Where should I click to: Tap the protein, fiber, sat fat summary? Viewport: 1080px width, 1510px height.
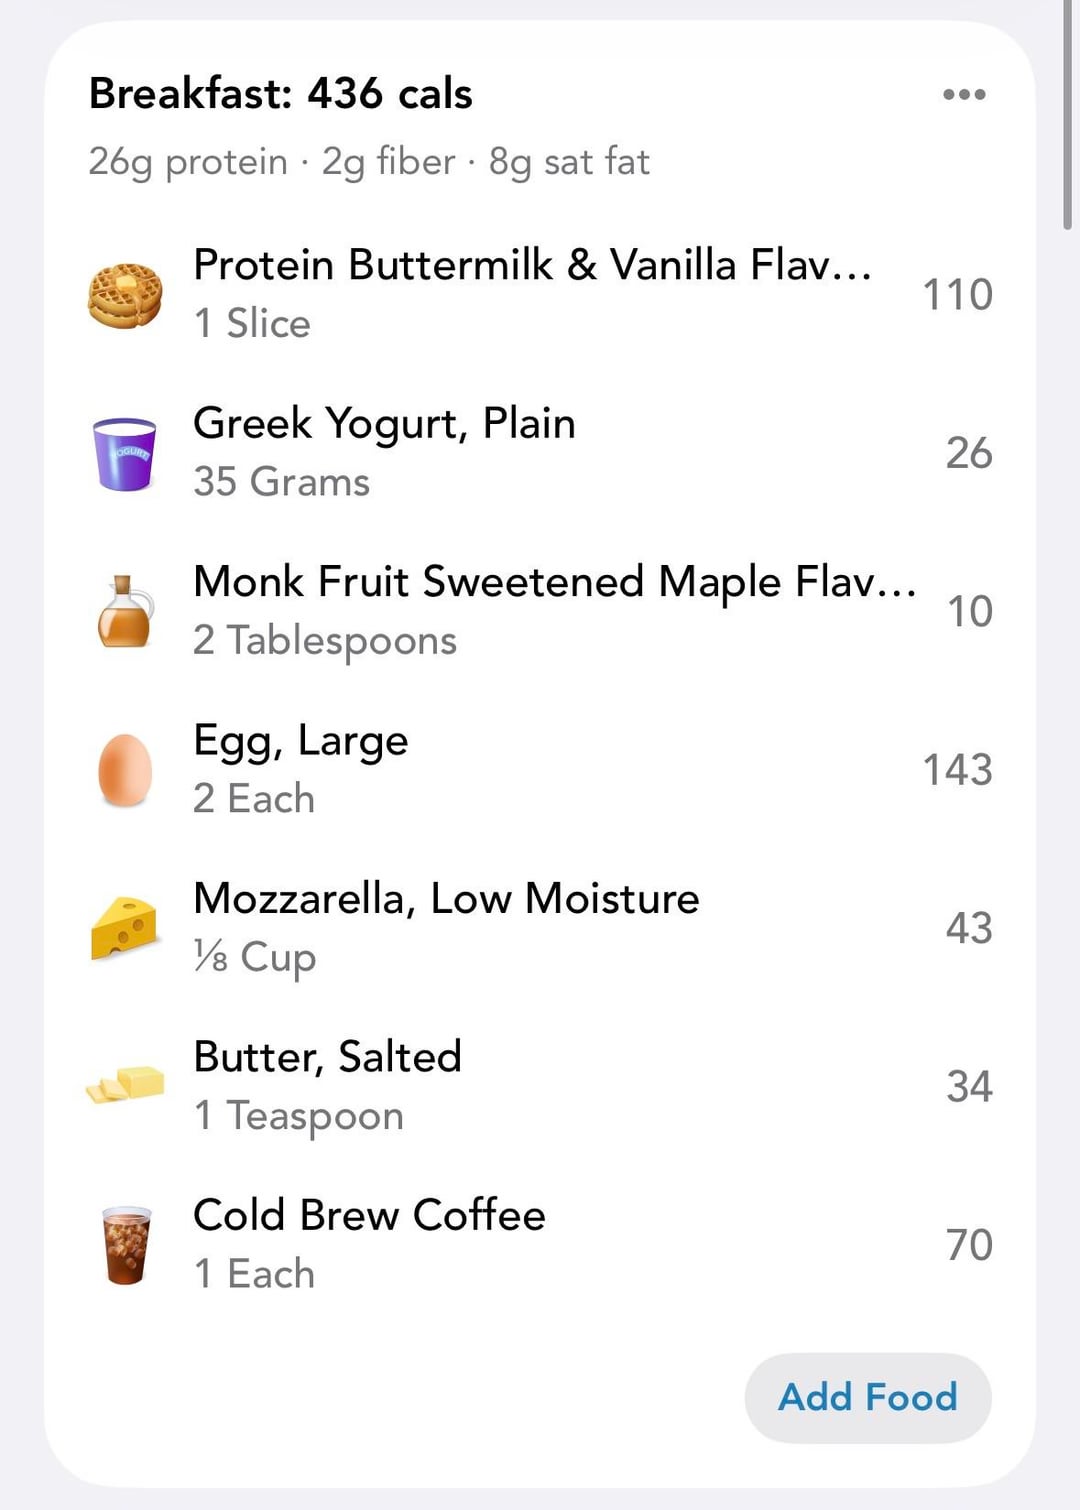click(x=369, y=162)
